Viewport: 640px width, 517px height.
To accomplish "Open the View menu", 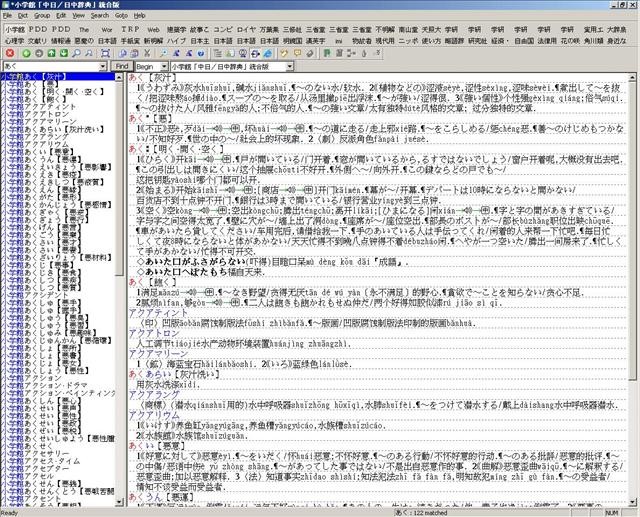I will pyautogui.click(x=78, y=16).
